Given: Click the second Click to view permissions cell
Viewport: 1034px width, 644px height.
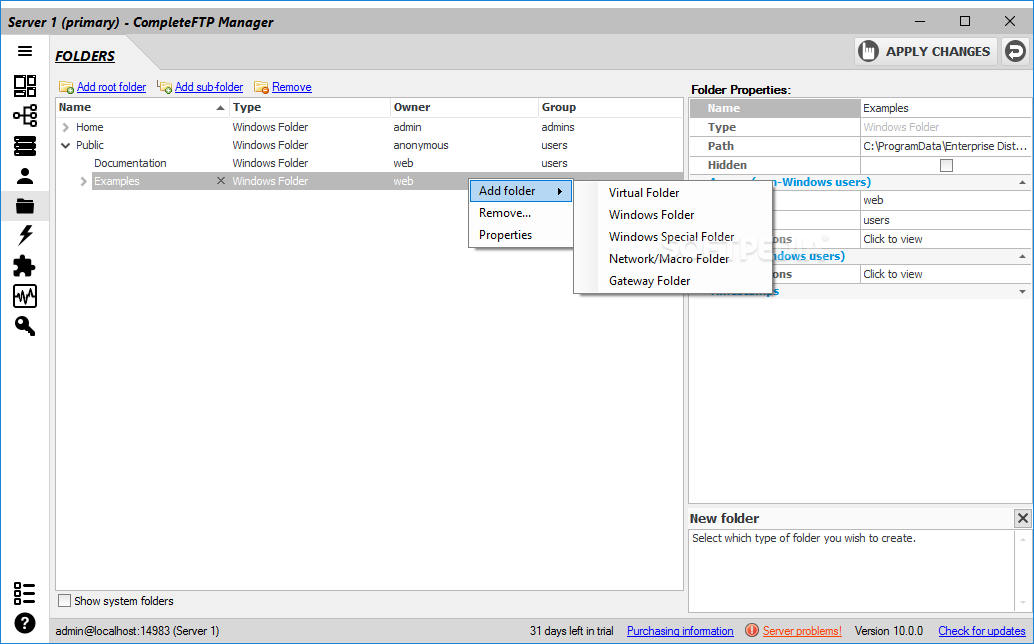Looking at the screenshot, I should pyautogui.click(x=946, y=274).
